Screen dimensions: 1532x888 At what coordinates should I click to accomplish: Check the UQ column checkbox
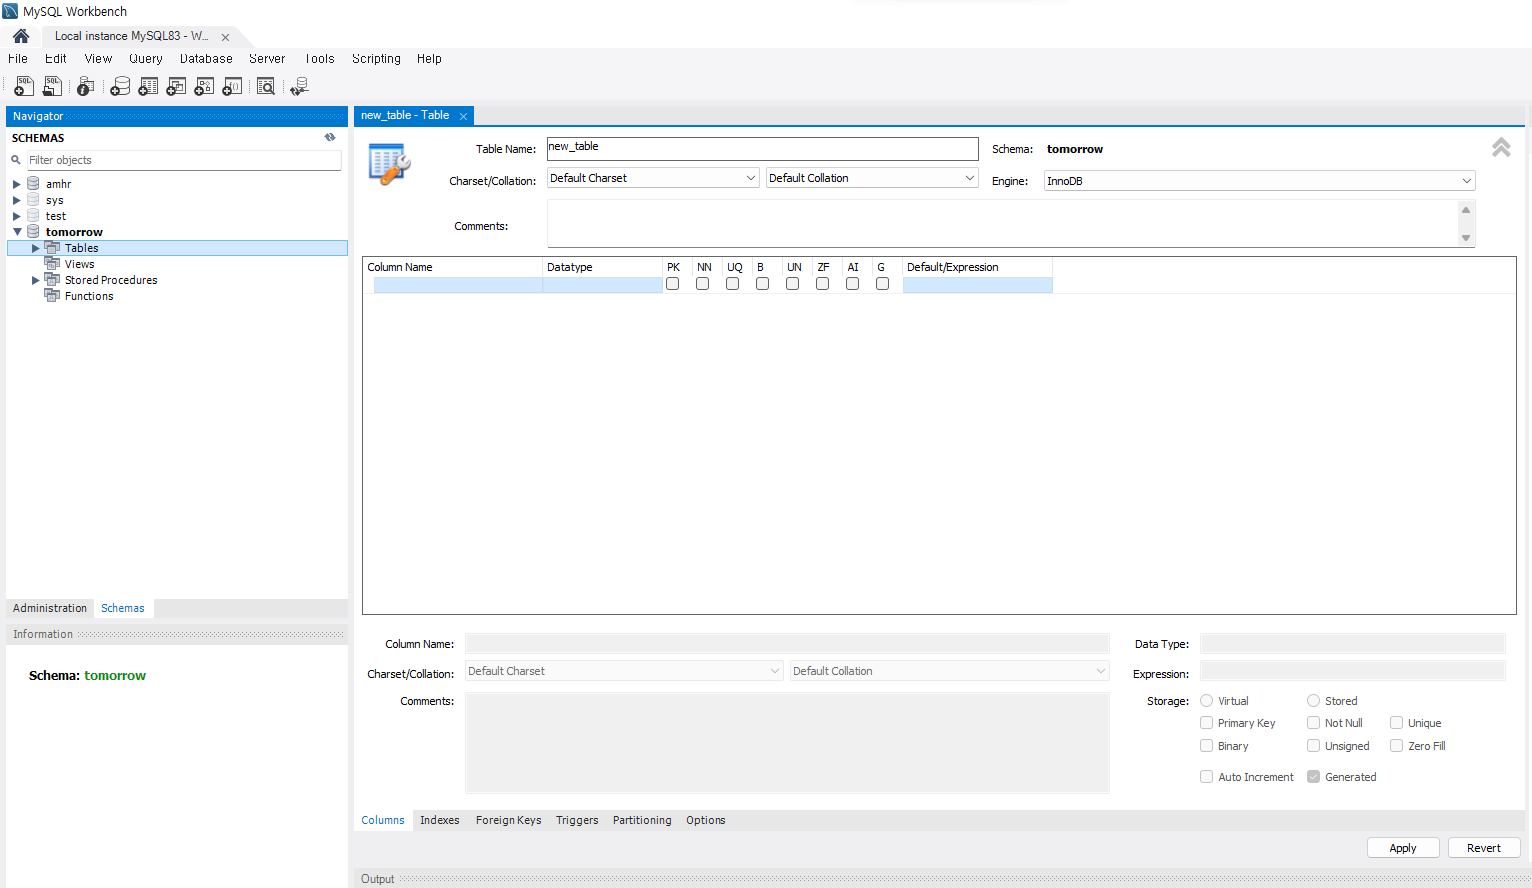(733, 284)
